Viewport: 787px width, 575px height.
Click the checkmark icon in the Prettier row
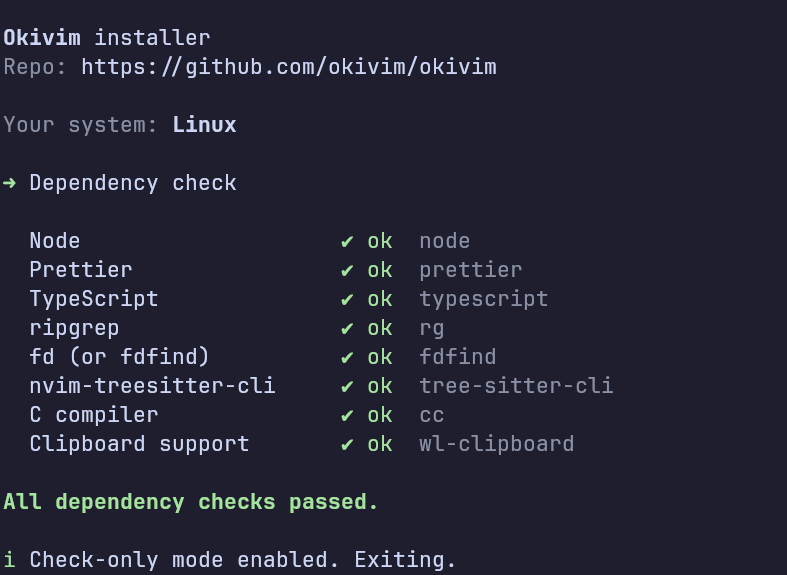(x=347, y=270)
